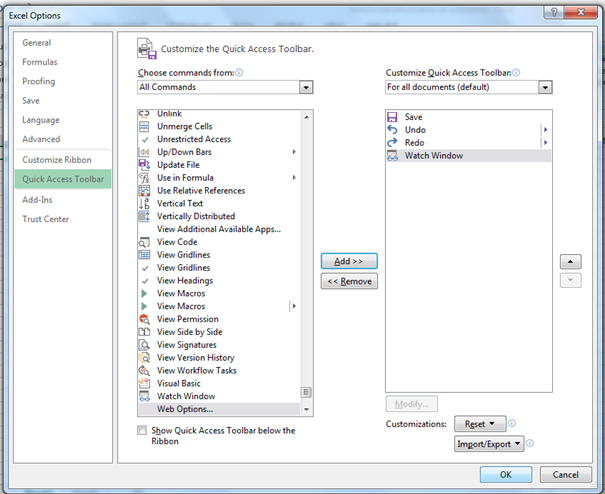
Task: Select the View Headings command
Action: 220,281
